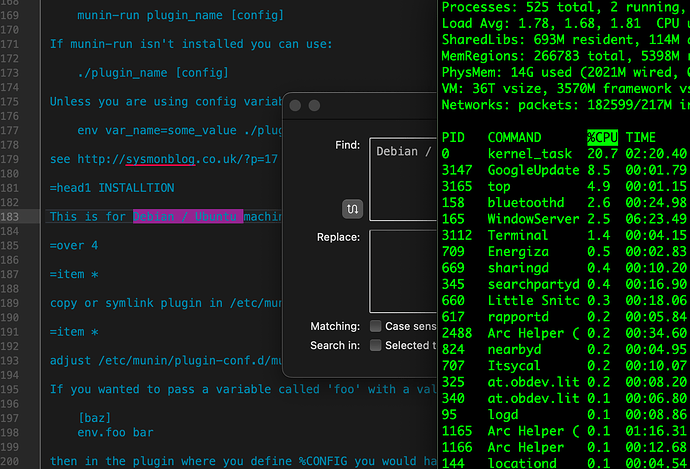Viewport: 690px width, 469px height.
Task: Click the 'If munin-run isn't installed' line
Action: (x=191, y=44)
